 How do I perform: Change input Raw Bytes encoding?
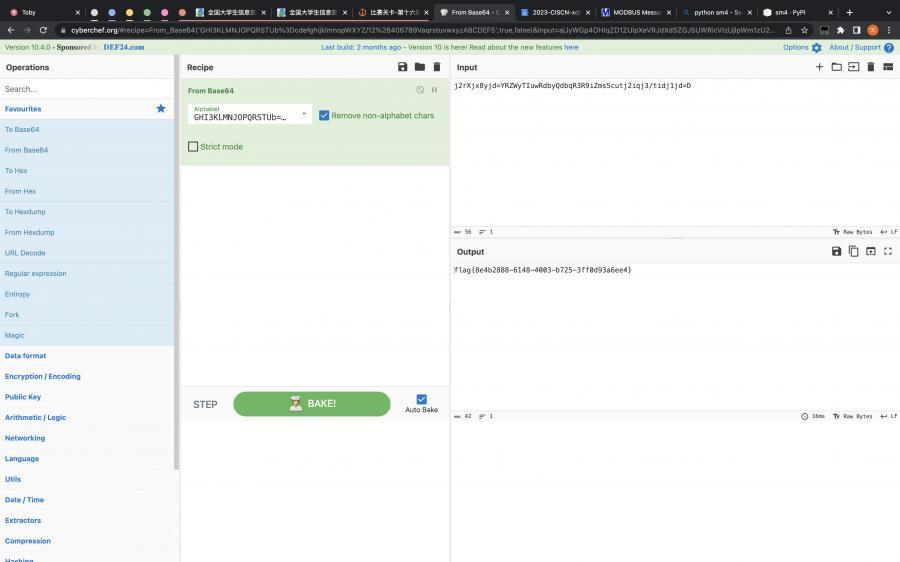point(853,232)
